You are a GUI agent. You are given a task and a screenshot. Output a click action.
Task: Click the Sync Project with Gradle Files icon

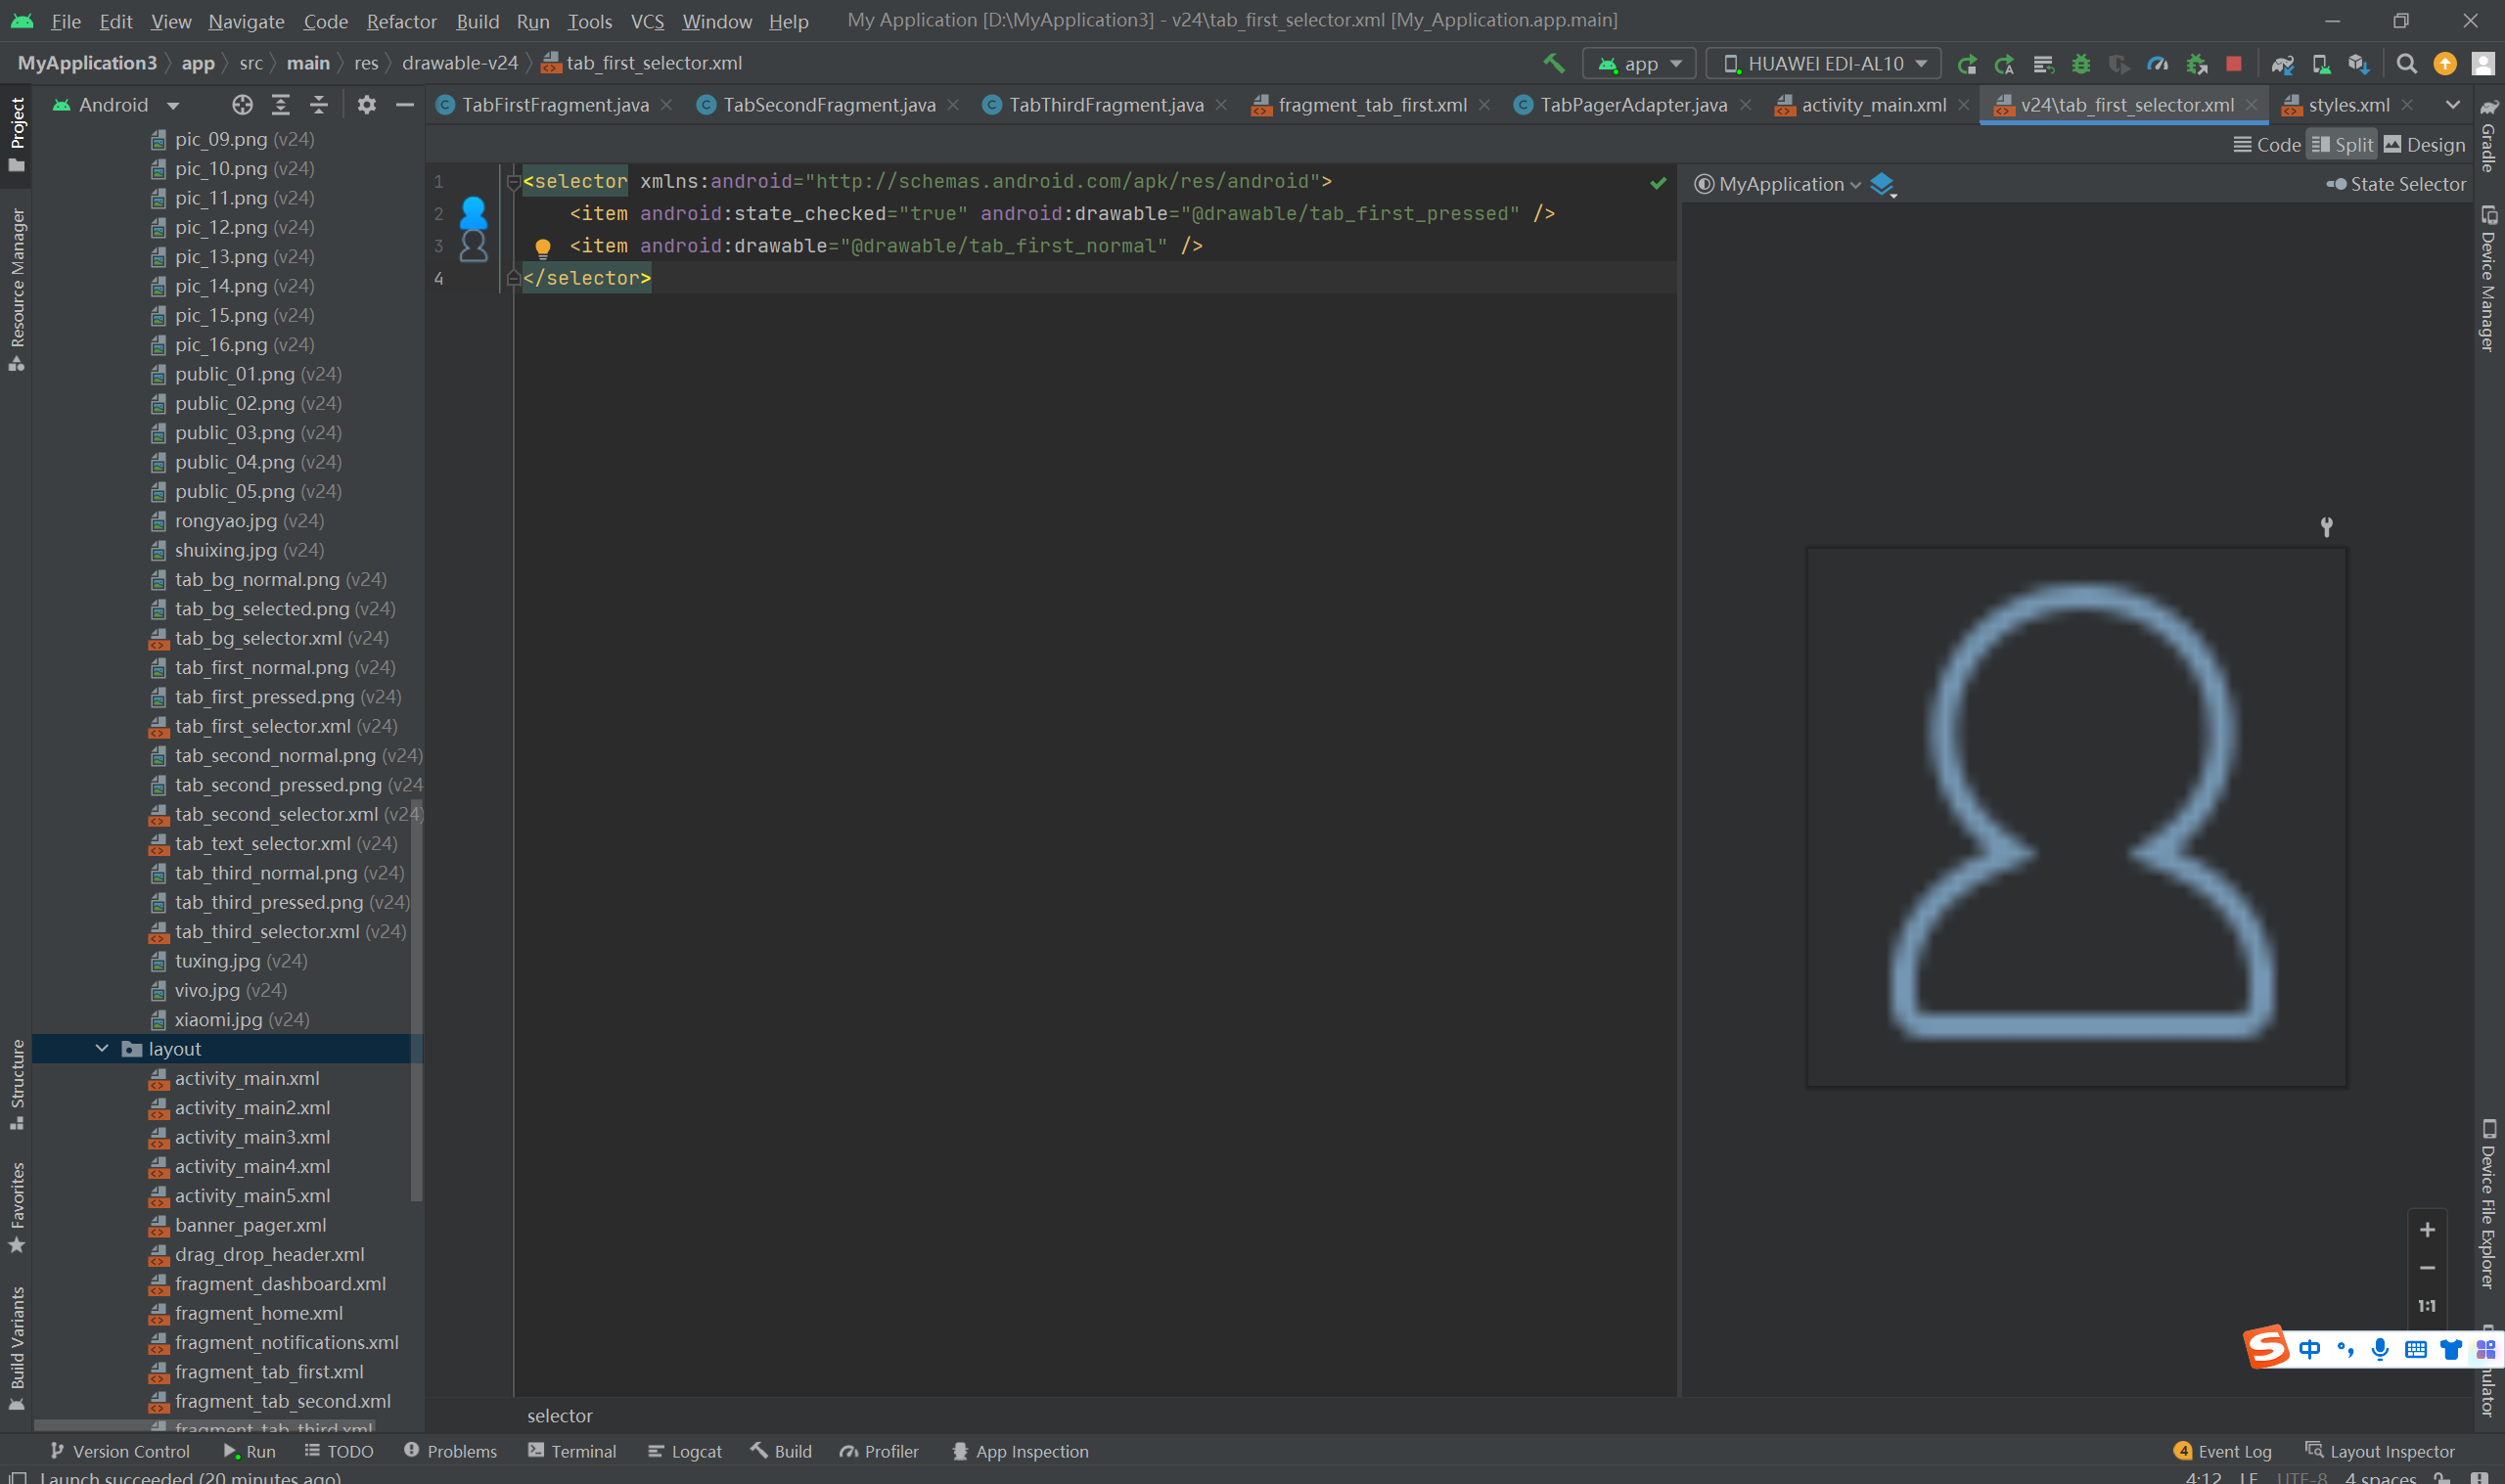point(2281,63)
